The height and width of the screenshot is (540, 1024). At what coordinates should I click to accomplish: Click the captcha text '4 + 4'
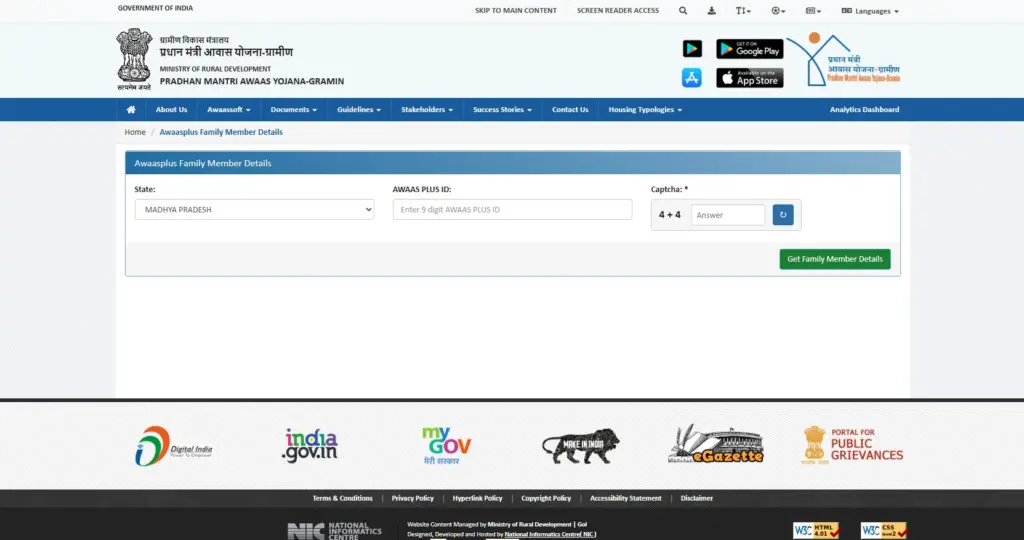669,215
